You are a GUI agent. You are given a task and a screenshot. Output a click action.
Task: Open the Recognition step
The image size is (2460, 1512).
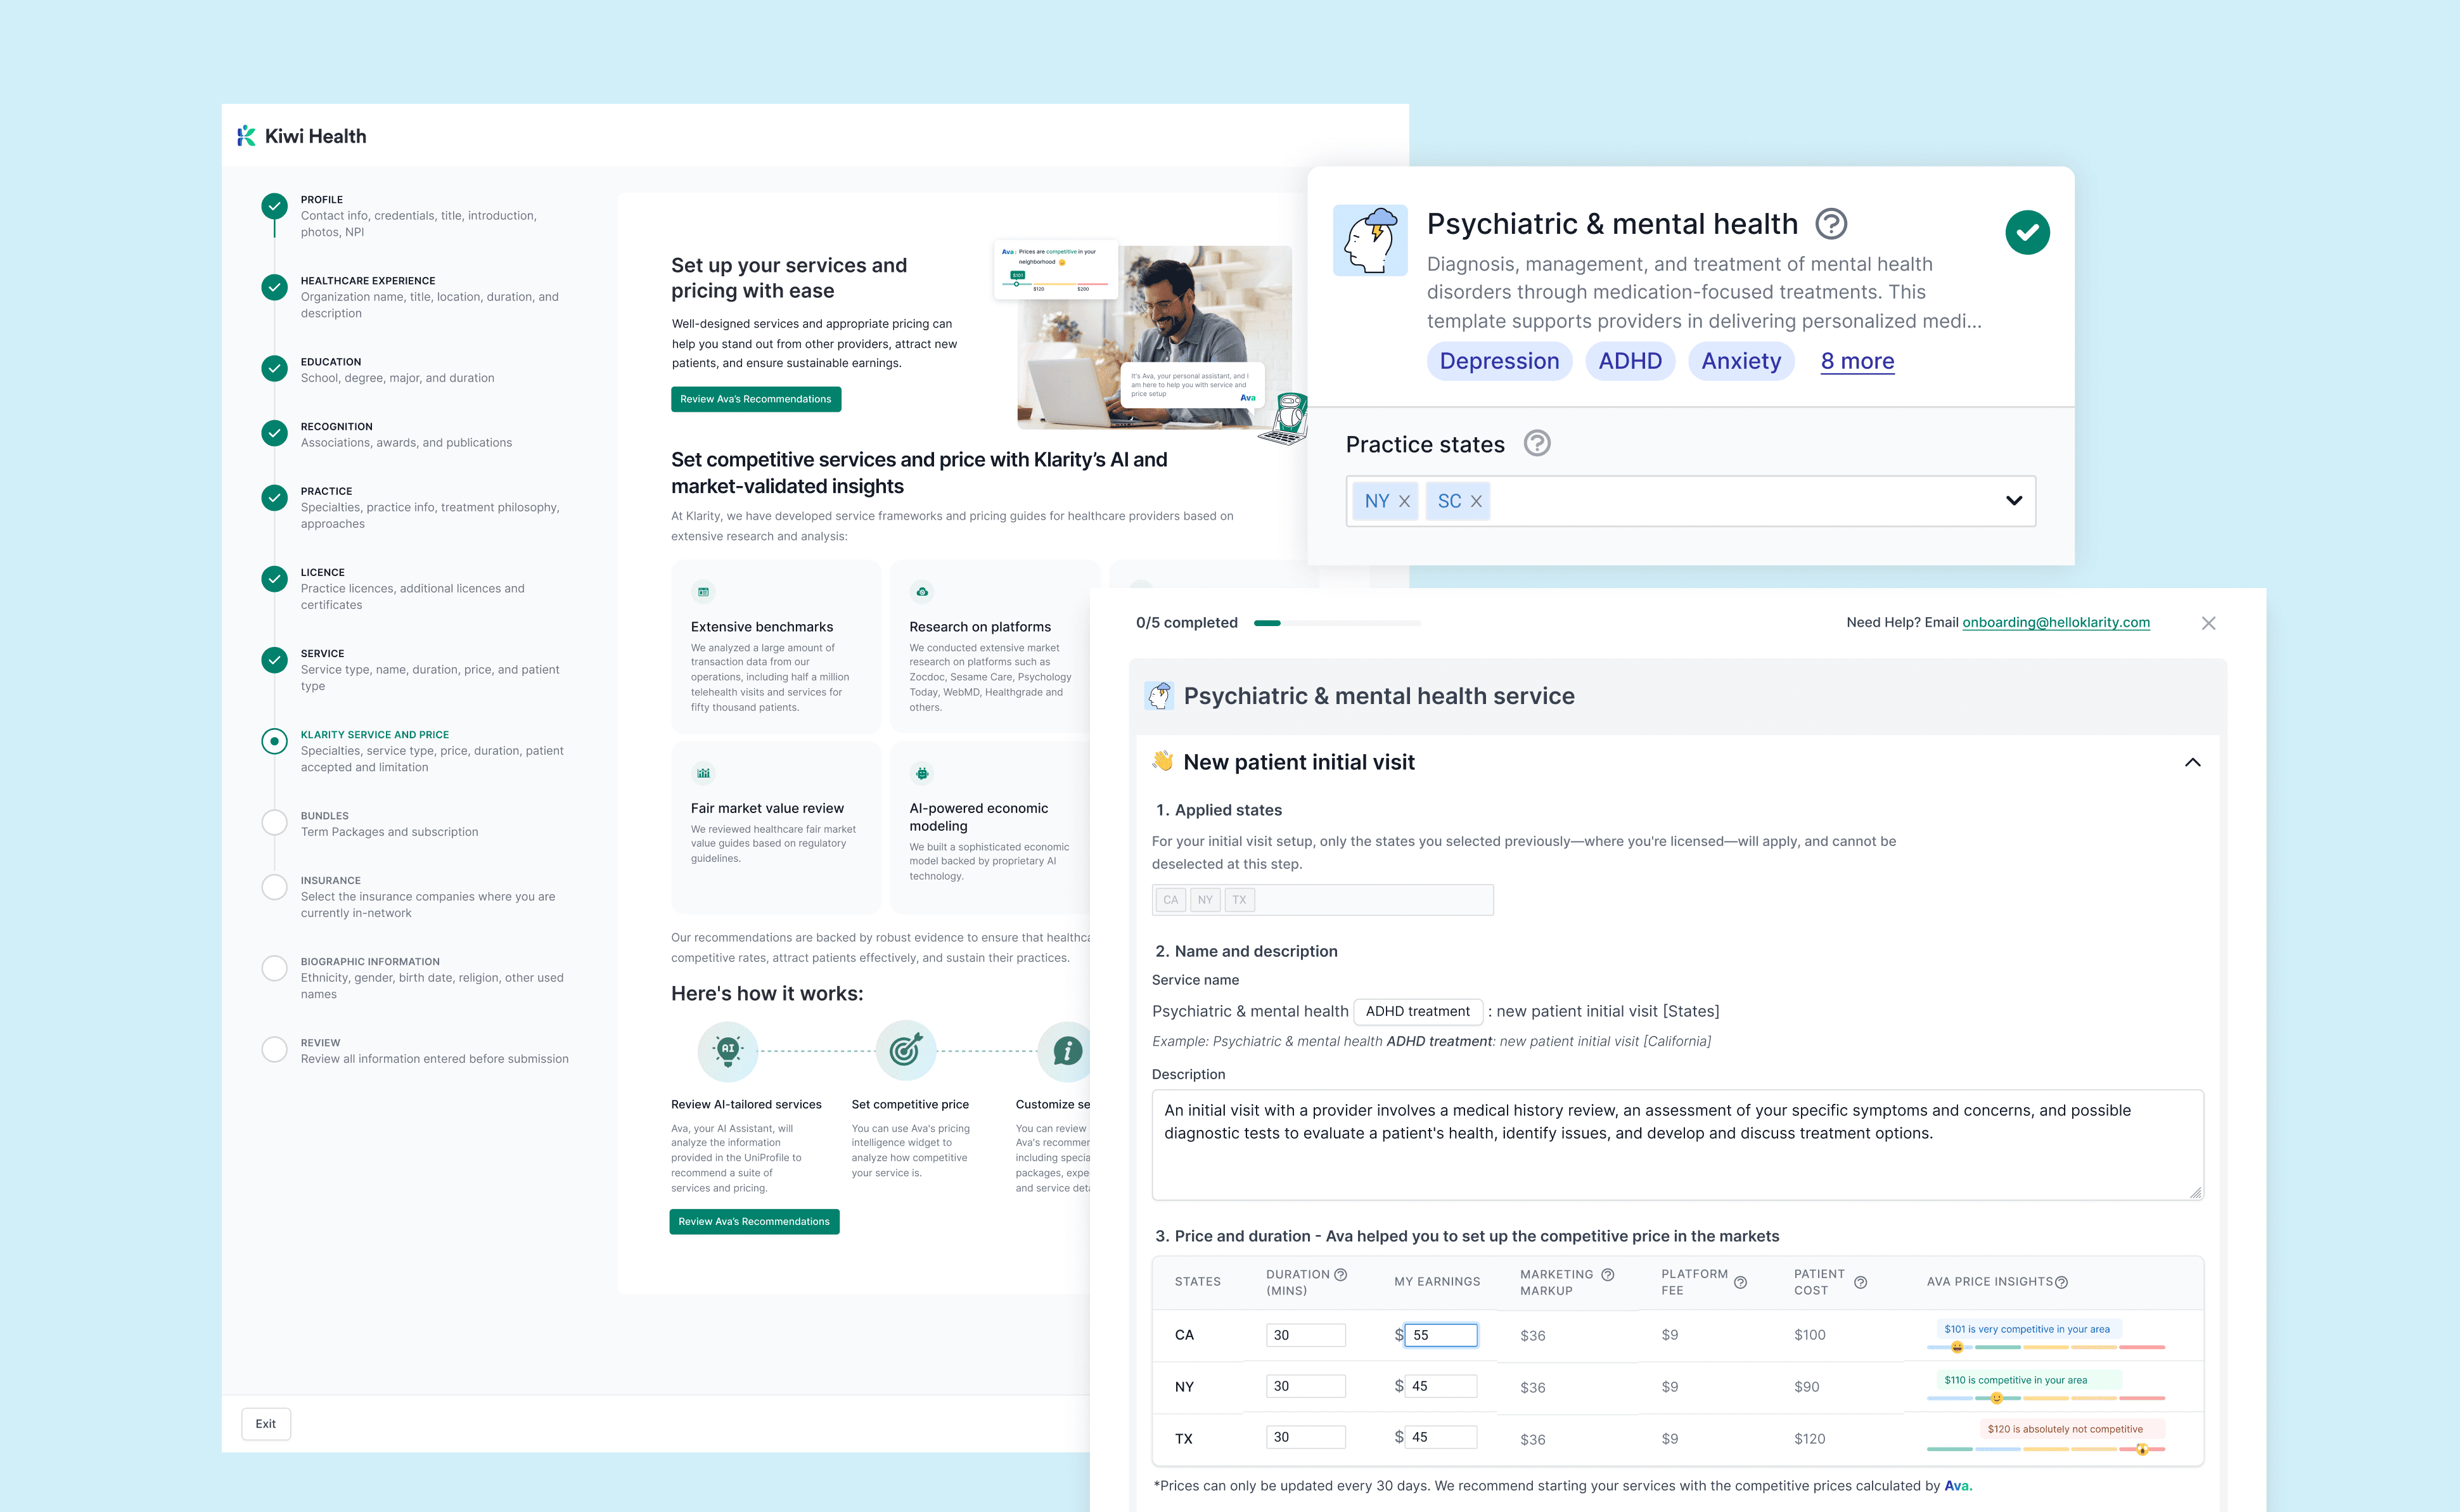click(406, 435)
